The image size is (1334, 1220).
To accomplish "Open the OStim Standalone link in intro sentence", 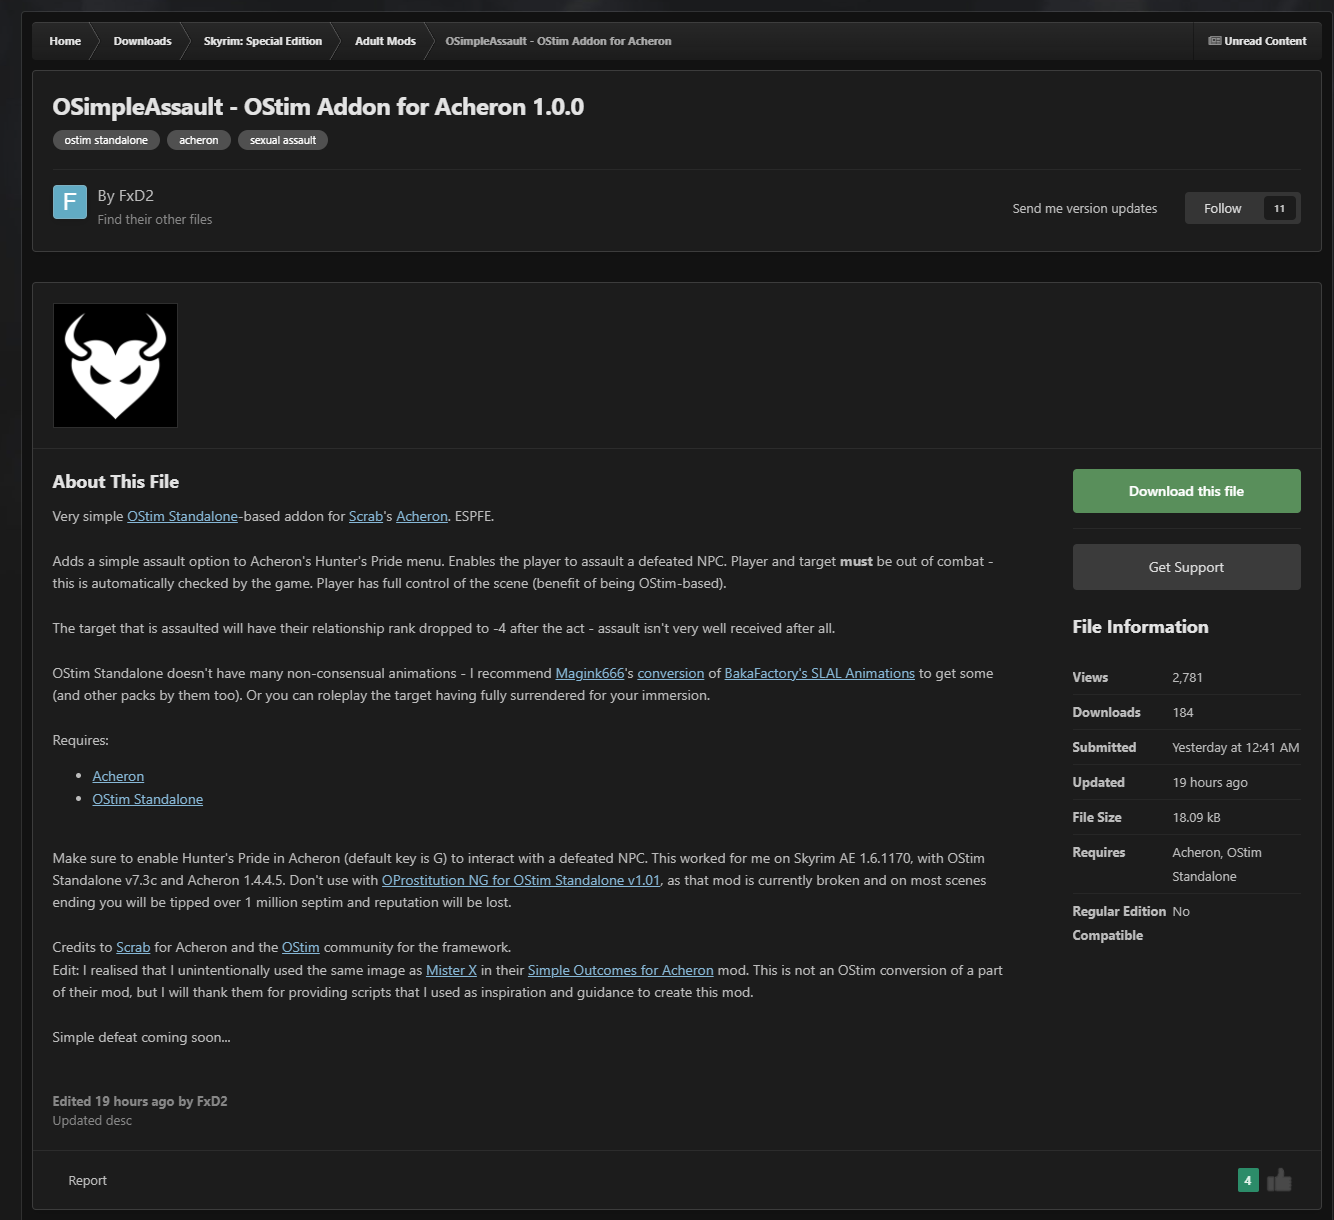I will coord(182,517).
